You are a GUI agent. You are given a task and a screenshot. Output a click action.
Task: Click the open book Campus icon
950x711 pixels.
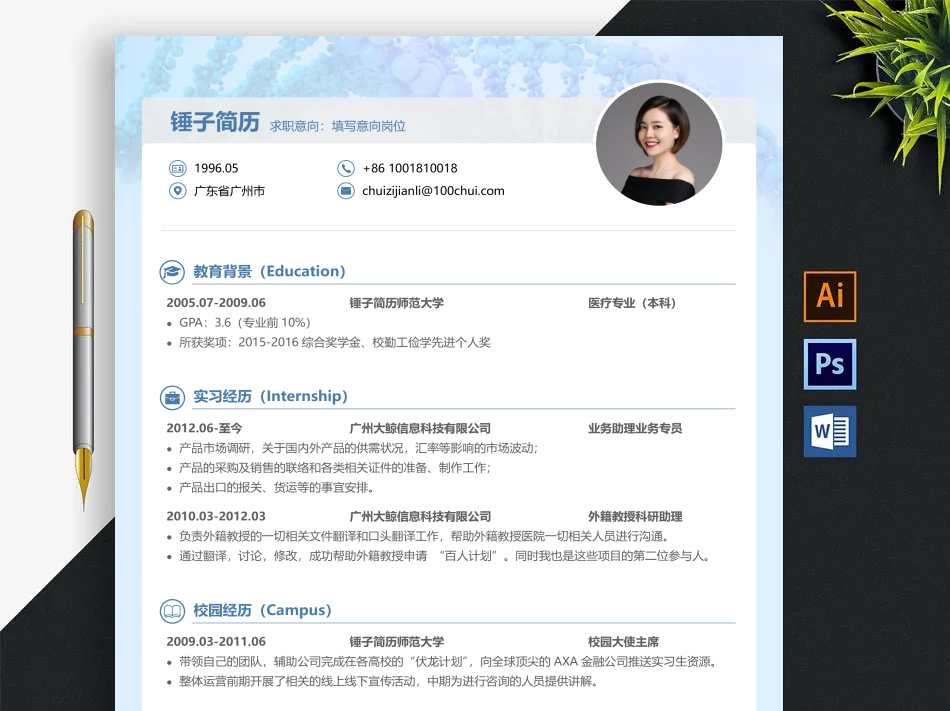click(x=172, y=611)
